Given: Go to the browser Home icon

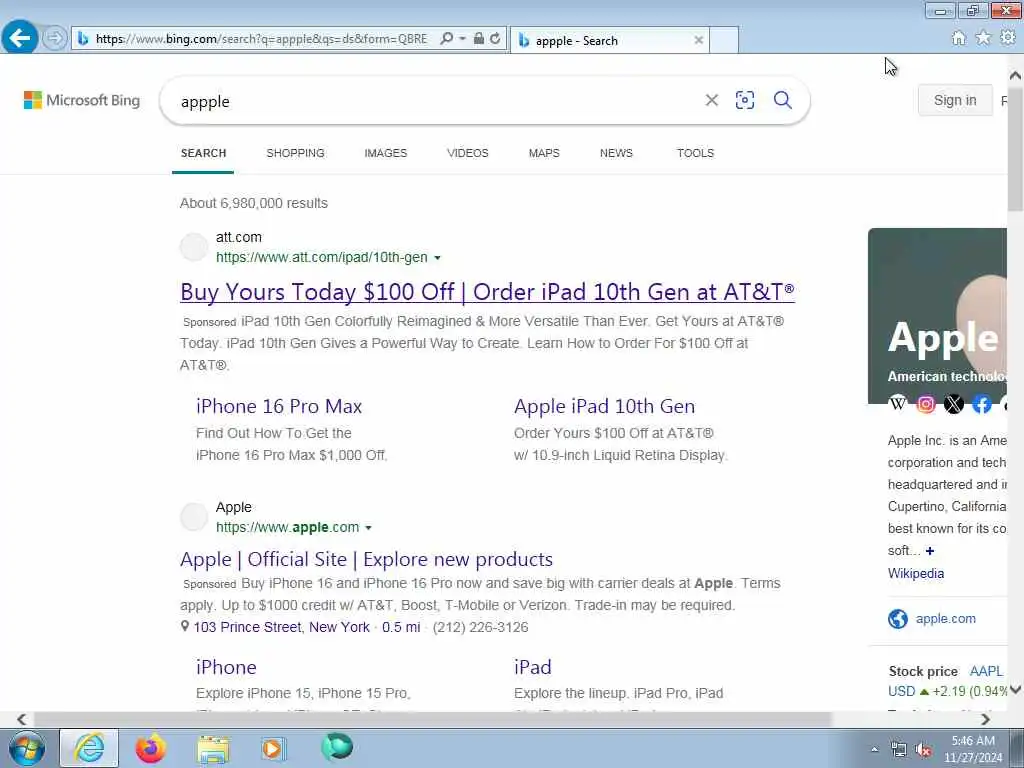Looking at the screenshot, I should (x=958, y=38).
